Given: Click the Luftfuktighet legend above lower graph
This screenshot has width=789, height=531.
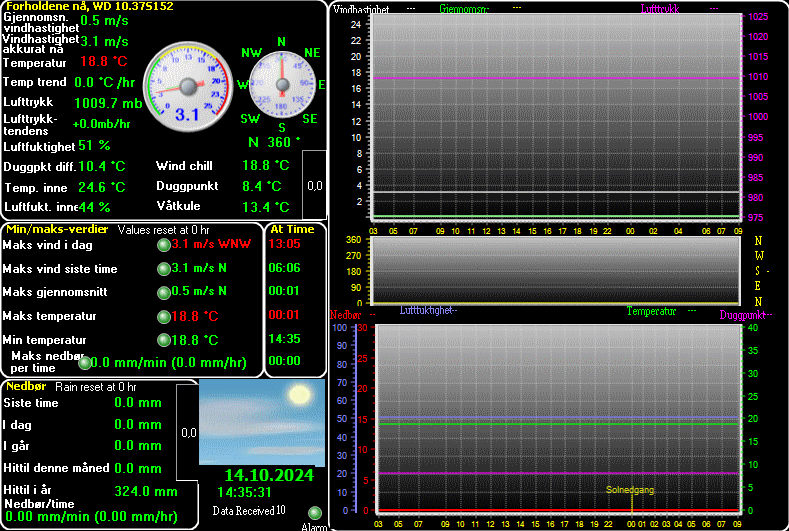Looking at the screenshot, I should click(428, 311).
